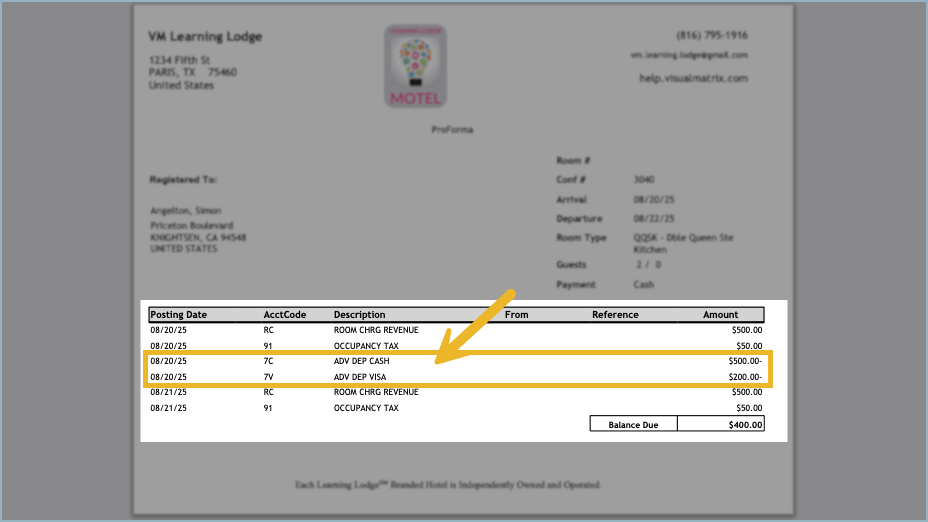Click the Learning Lodge Motel logo

pos(415,66)
